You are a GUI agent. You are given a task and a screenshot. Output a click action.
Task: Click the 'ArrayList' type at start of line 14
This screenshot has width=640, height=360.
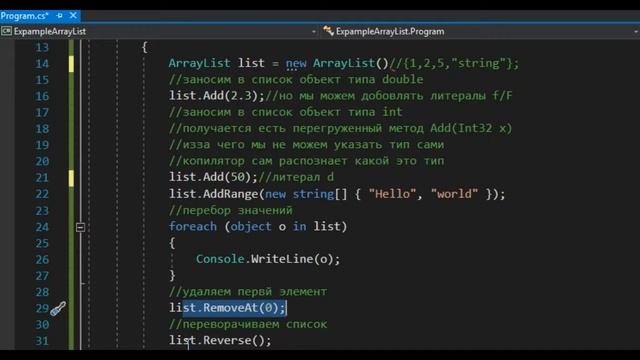point(200,63)
